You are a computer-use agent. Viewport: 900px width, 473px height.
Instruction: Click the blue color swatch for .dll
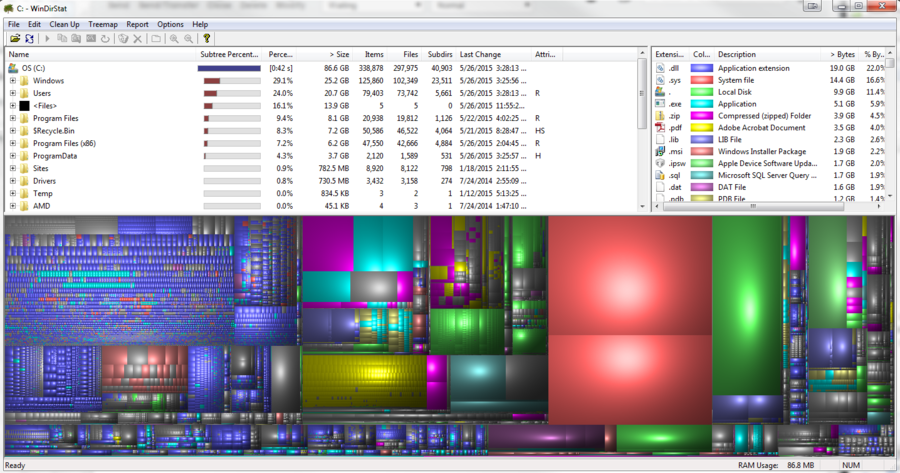(702, 68)
